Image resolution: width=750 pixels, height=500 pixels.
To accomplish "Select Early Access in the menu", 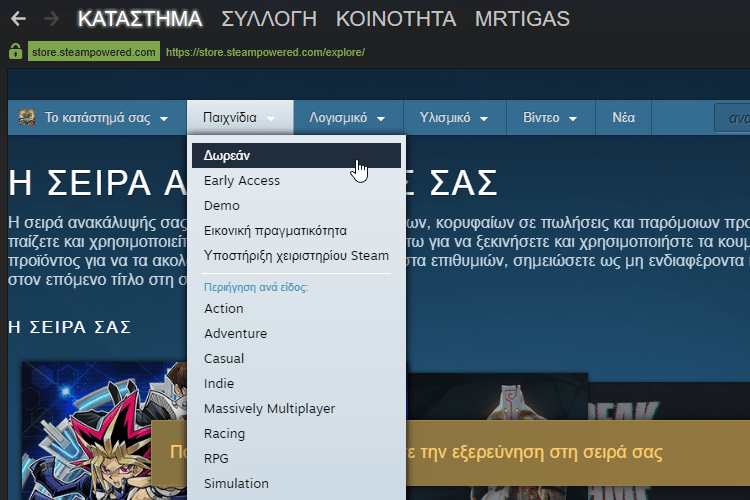I will coord(296,180).
